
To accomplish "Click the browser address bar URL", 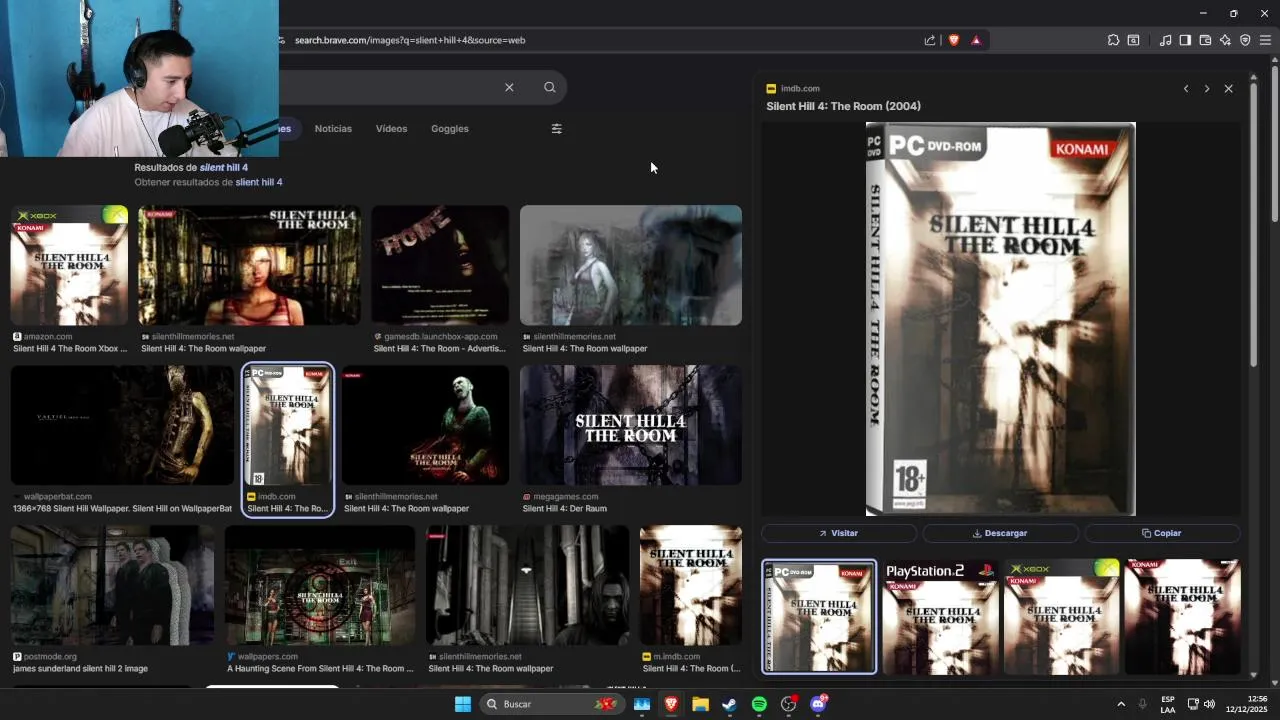I will click(x=410, y=40).
